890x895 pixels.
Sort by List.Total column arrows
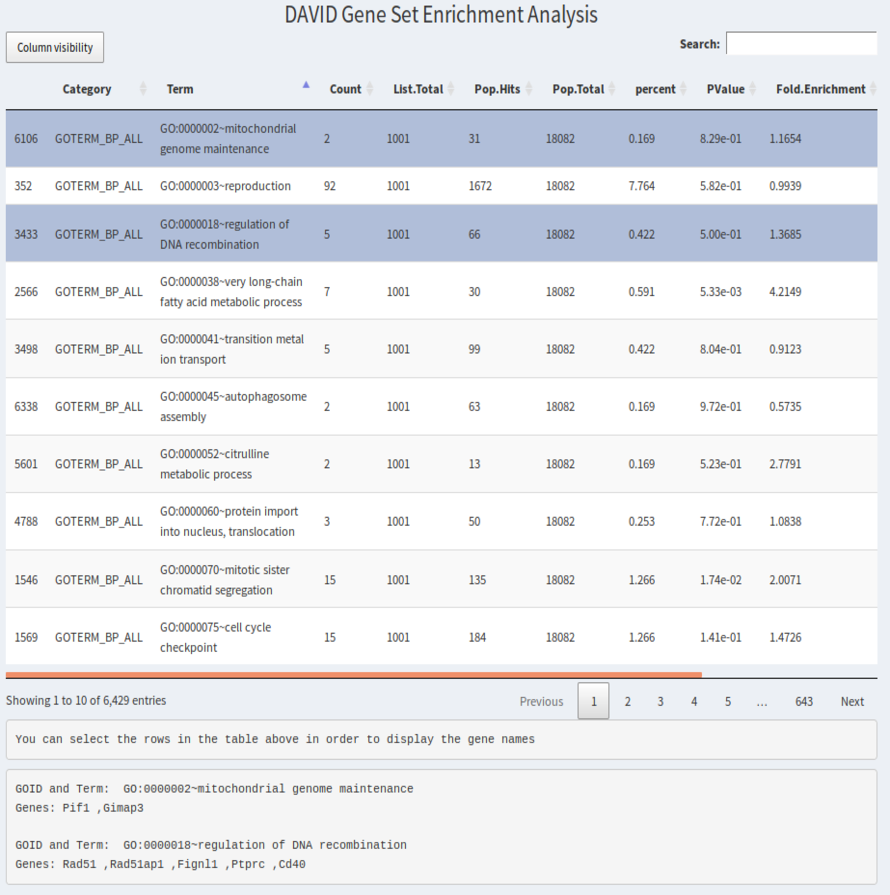[451, 89]
